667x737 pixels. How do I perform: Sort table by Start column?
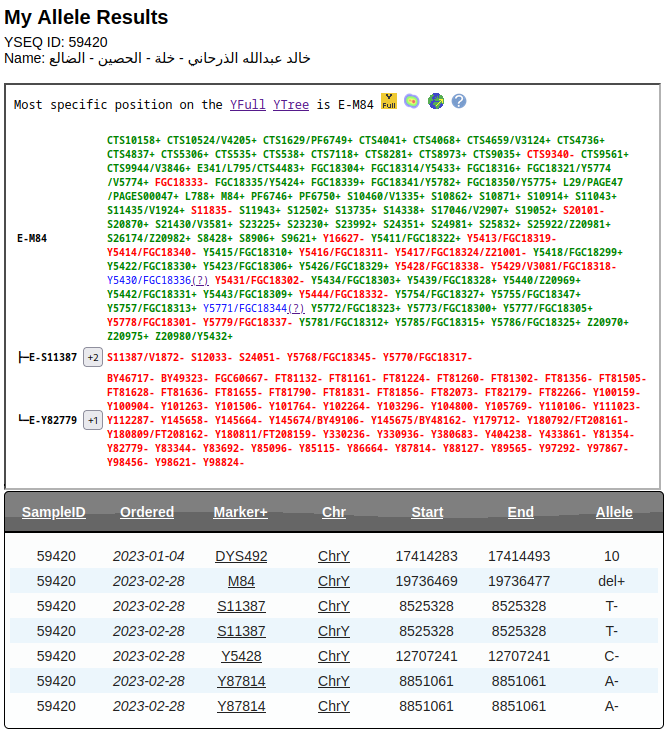427,512
